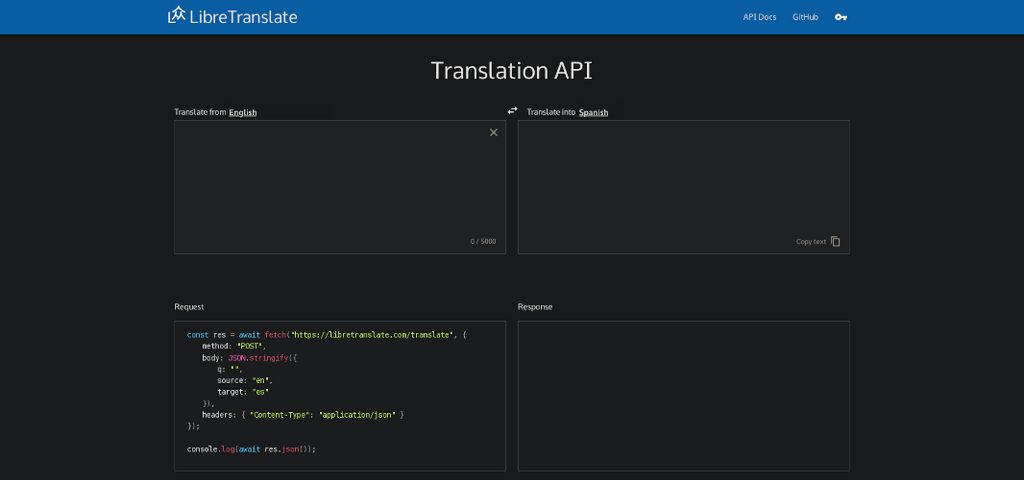Viewport: 1024px width, 480px height.
Task: Click the Response section label
Action: pyautogui.click(x=535, y=307)
